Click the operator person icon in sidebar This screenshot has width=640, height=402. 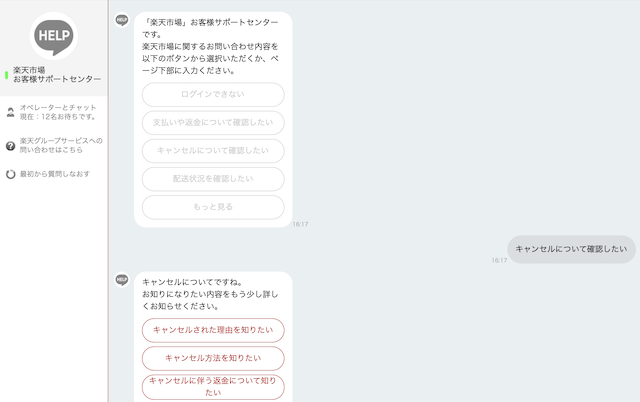coord(11,112)
